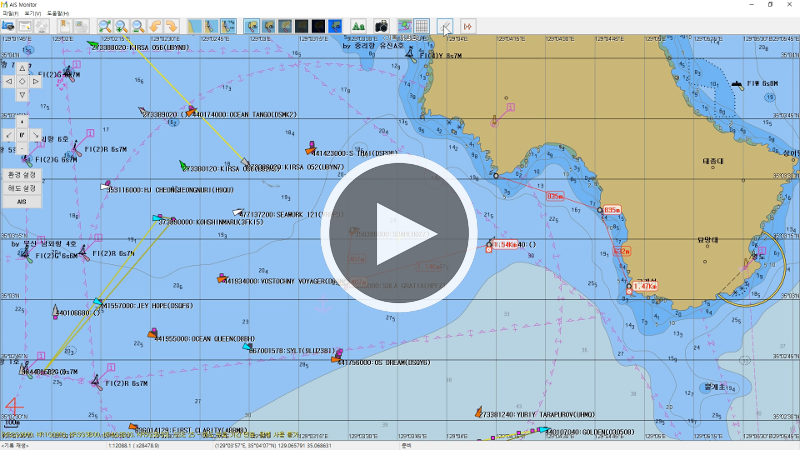This screenshot has width=800, height=450.
Task: Open the 파일 menu
Action: pyautogui.click(x=10, y=13)
